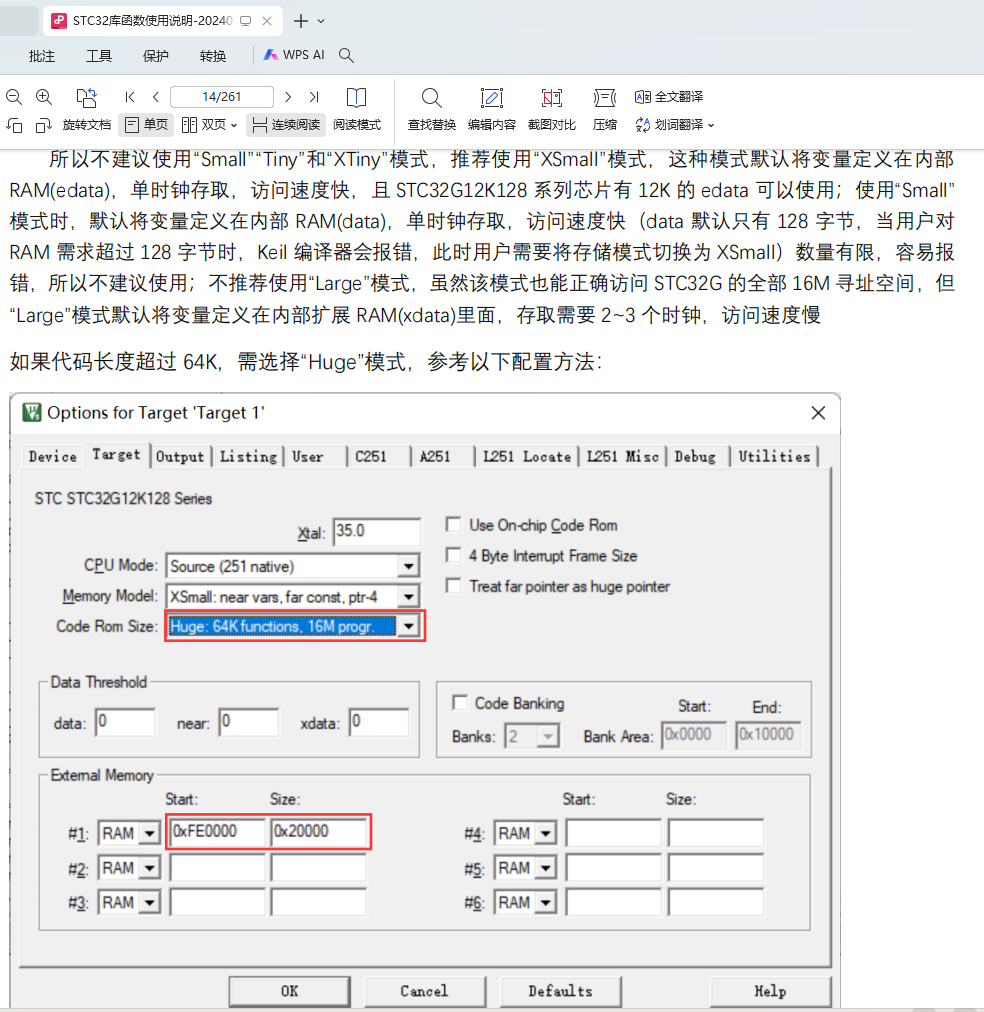Close the Options for Target dialog
Viewport: 984px width, 1012px height.
tap(818, 413)
